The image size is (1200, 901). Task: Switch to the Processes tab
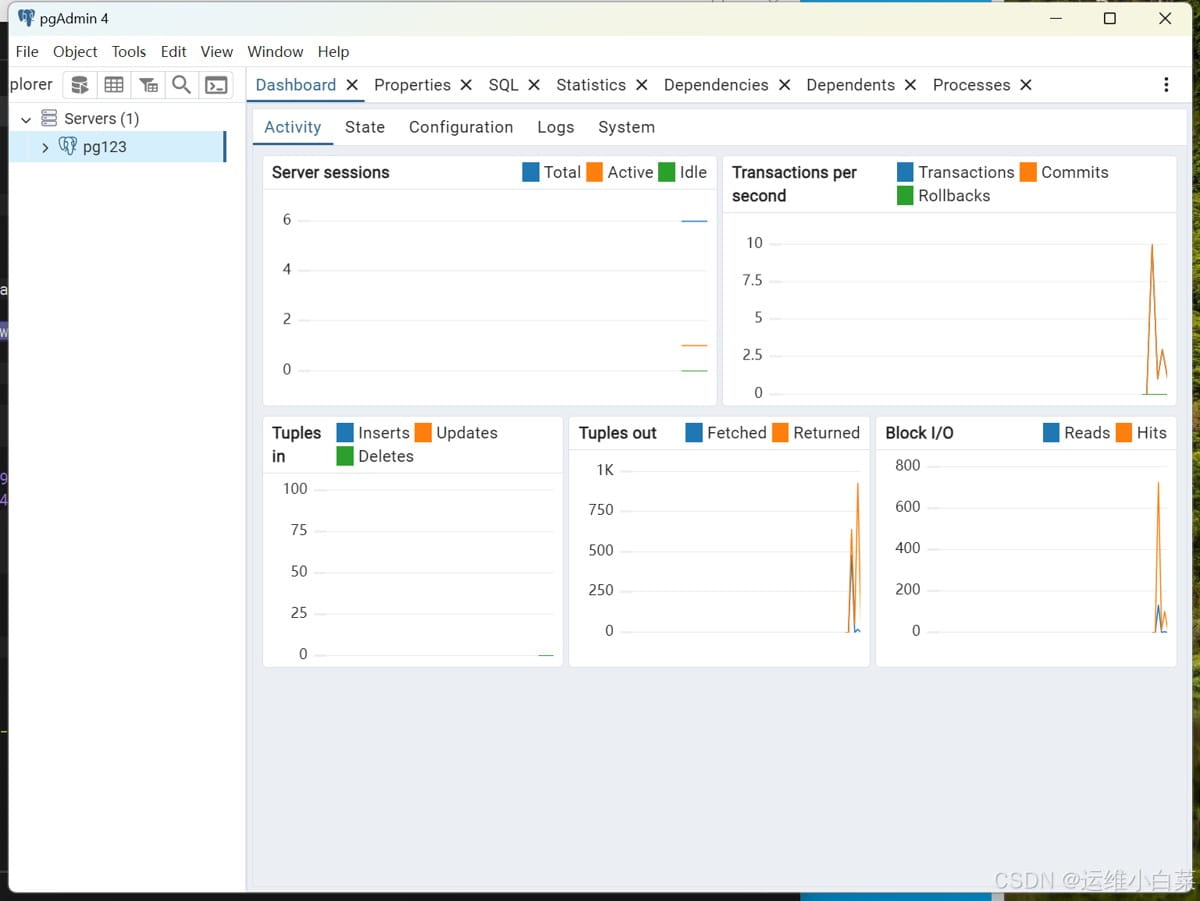tap(971, 85)
